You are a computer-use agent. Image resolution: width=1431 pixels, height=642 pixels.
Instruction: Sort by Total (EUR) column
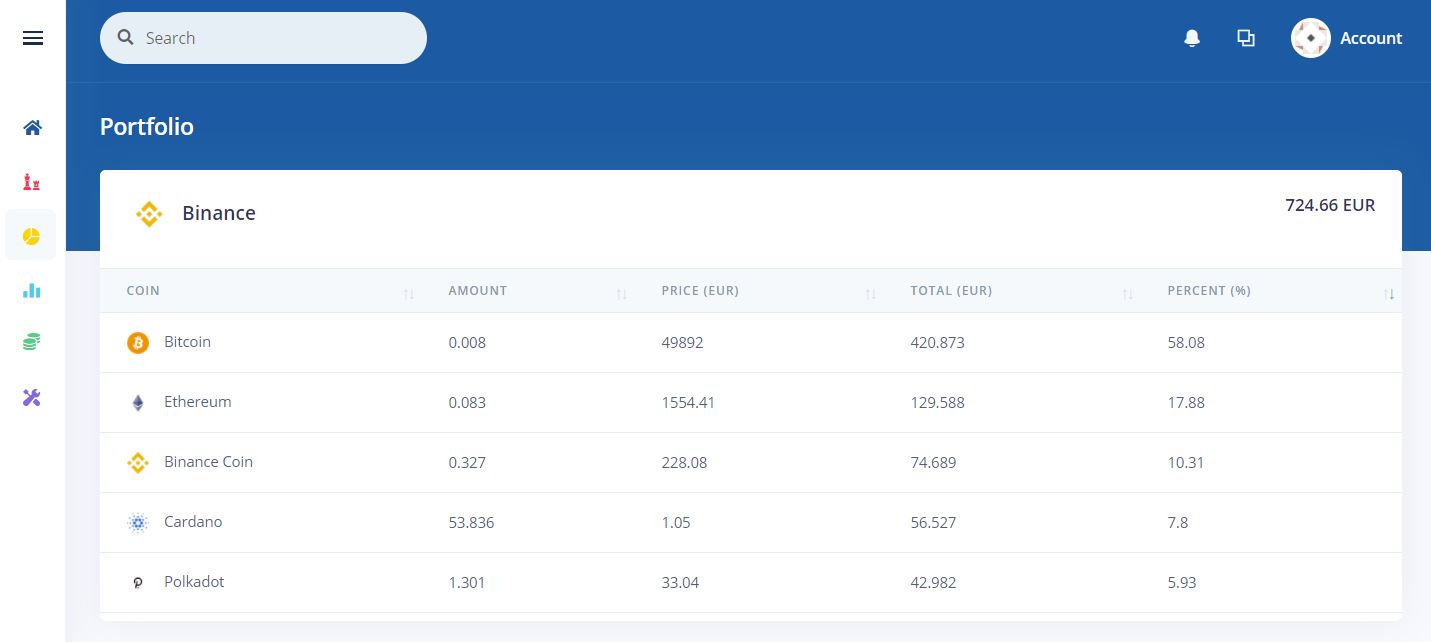click(x=950, y=291)
